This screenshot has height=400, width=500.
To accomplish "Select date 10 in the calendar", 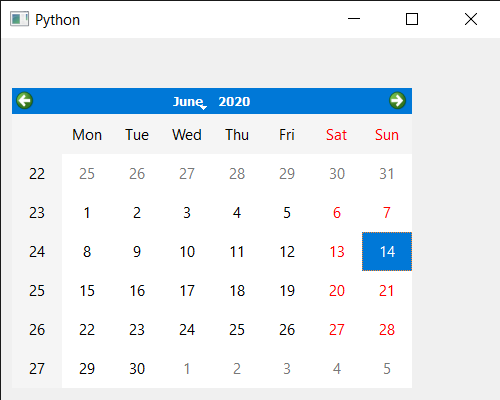I will 187,252.
